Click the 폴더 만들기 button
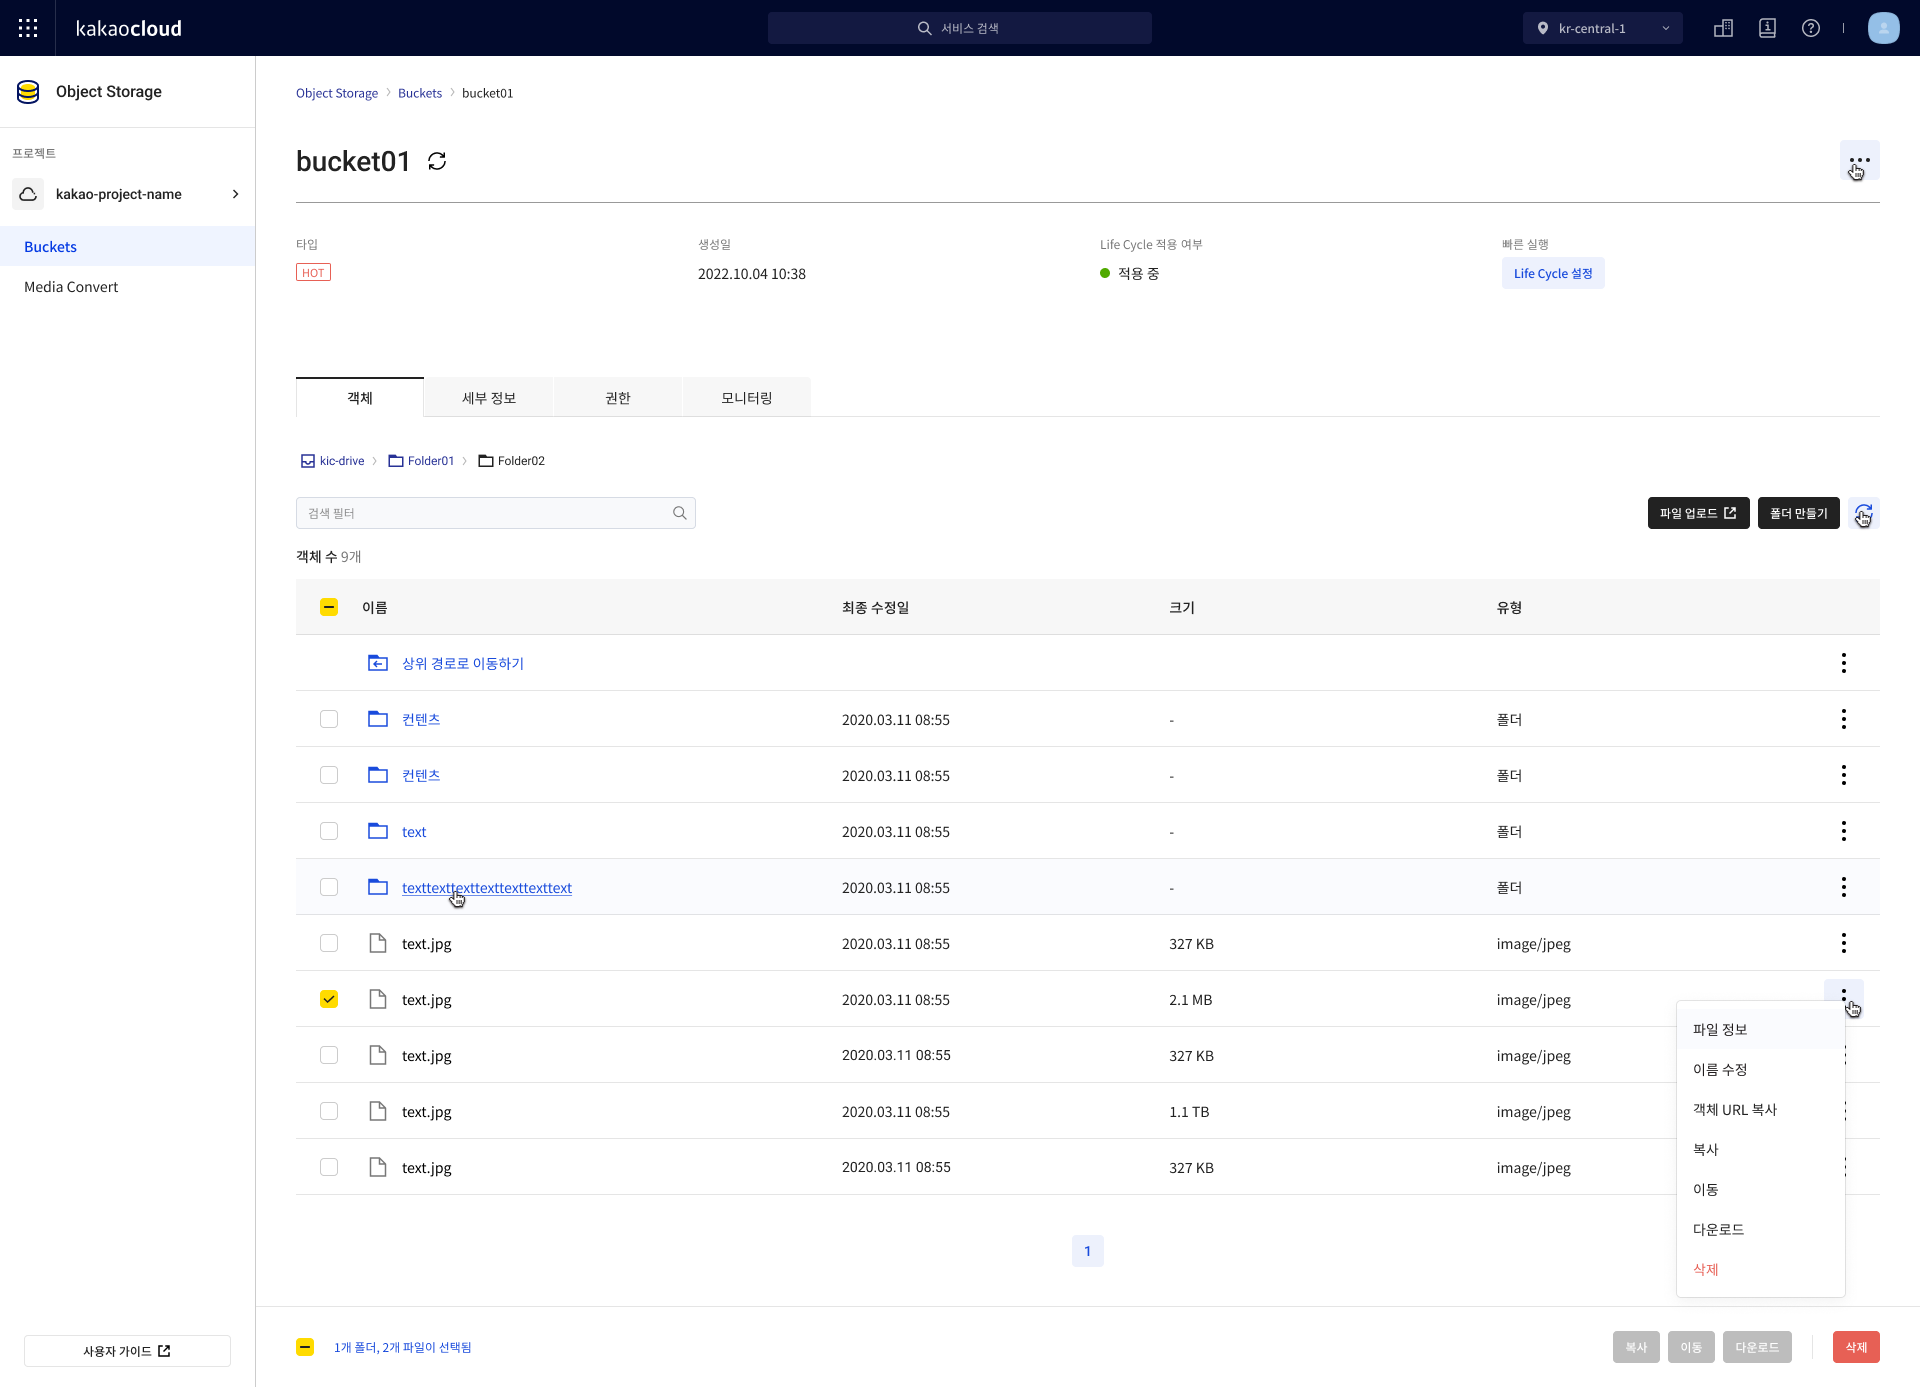The height and width of the screenshot is (1387, 1920). point(1798,513)
